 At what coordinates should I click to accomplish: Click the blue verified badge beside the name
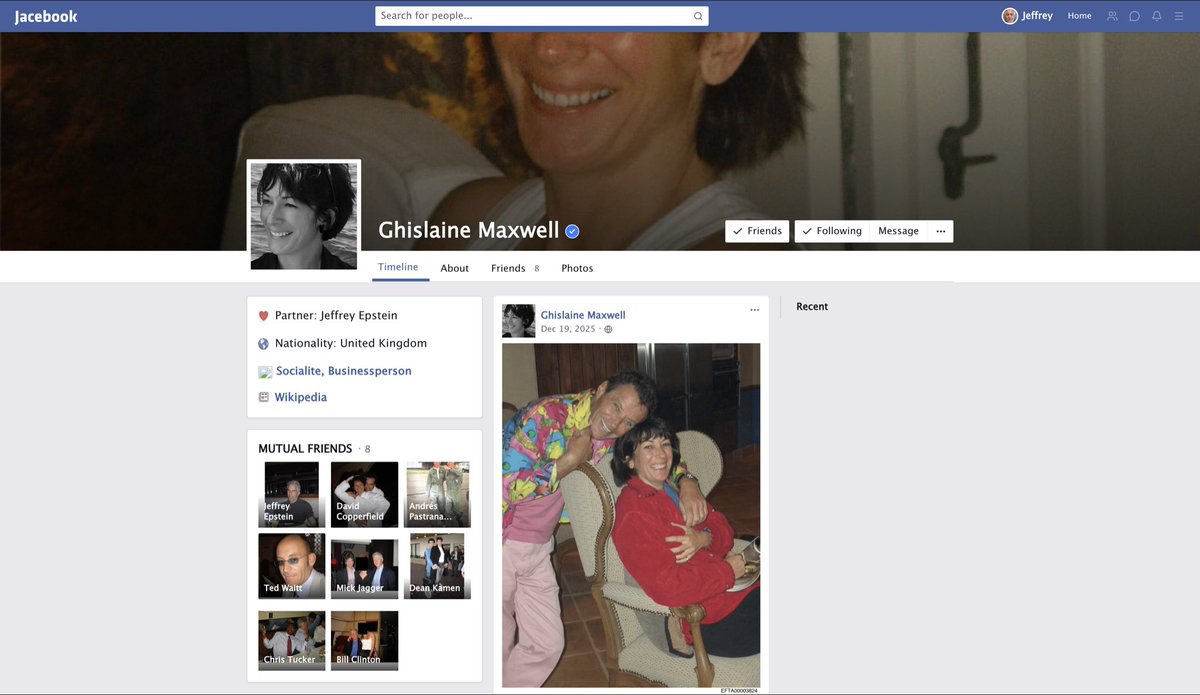[572, 231]
